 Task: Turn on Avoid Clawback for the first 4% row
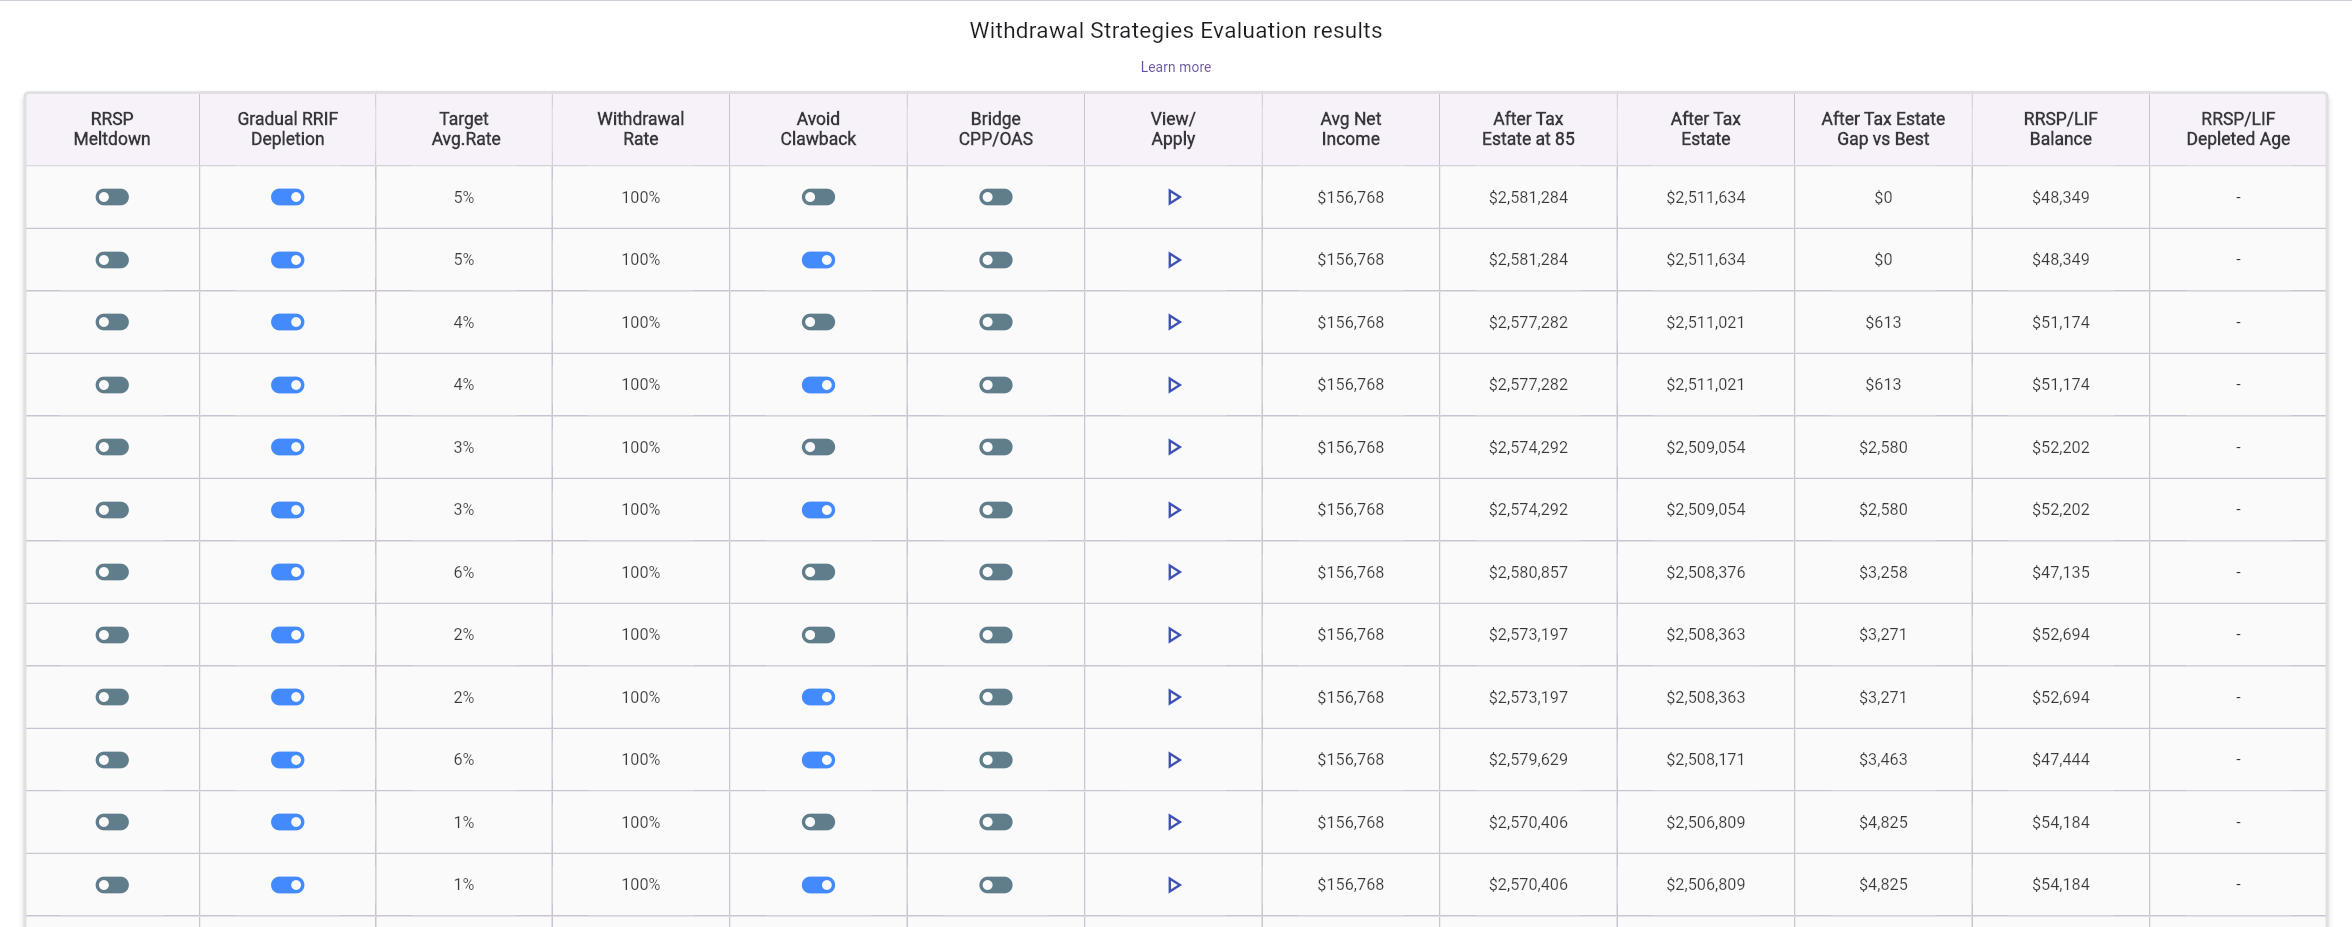click(818, 322)
